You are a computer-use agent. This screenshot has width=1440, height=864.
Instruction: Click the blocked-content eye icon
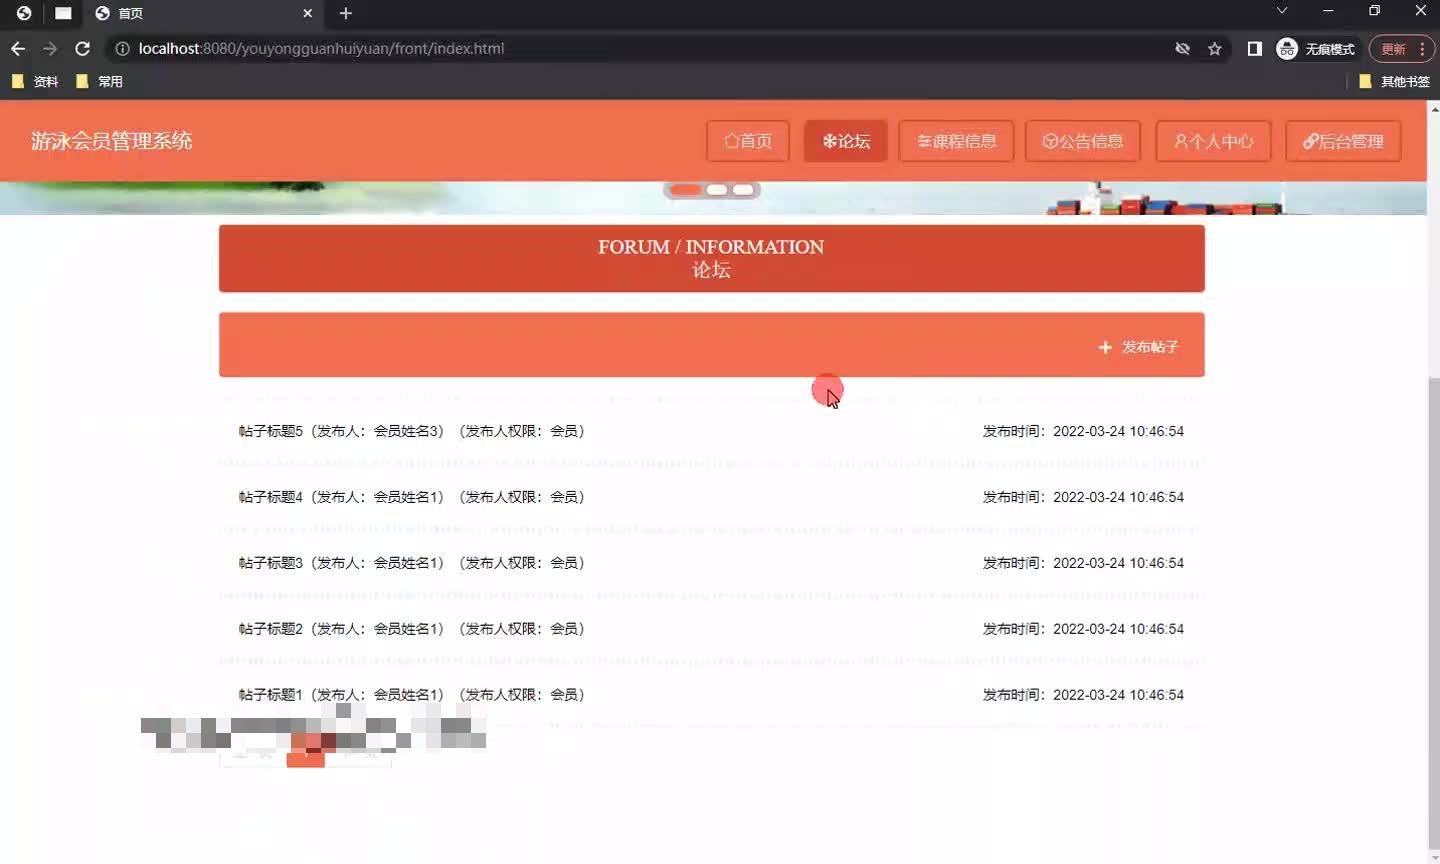pyautogui.click(x=1183, y=48)
